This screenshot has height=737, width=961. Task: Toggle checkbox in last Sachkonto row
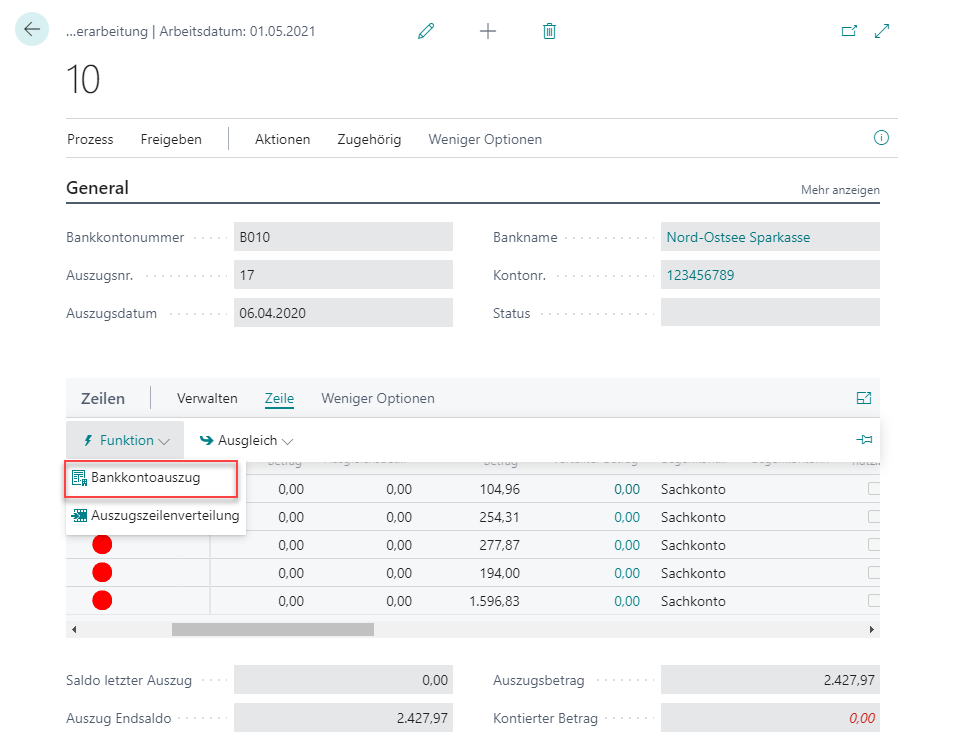click(x=874, y=601)
